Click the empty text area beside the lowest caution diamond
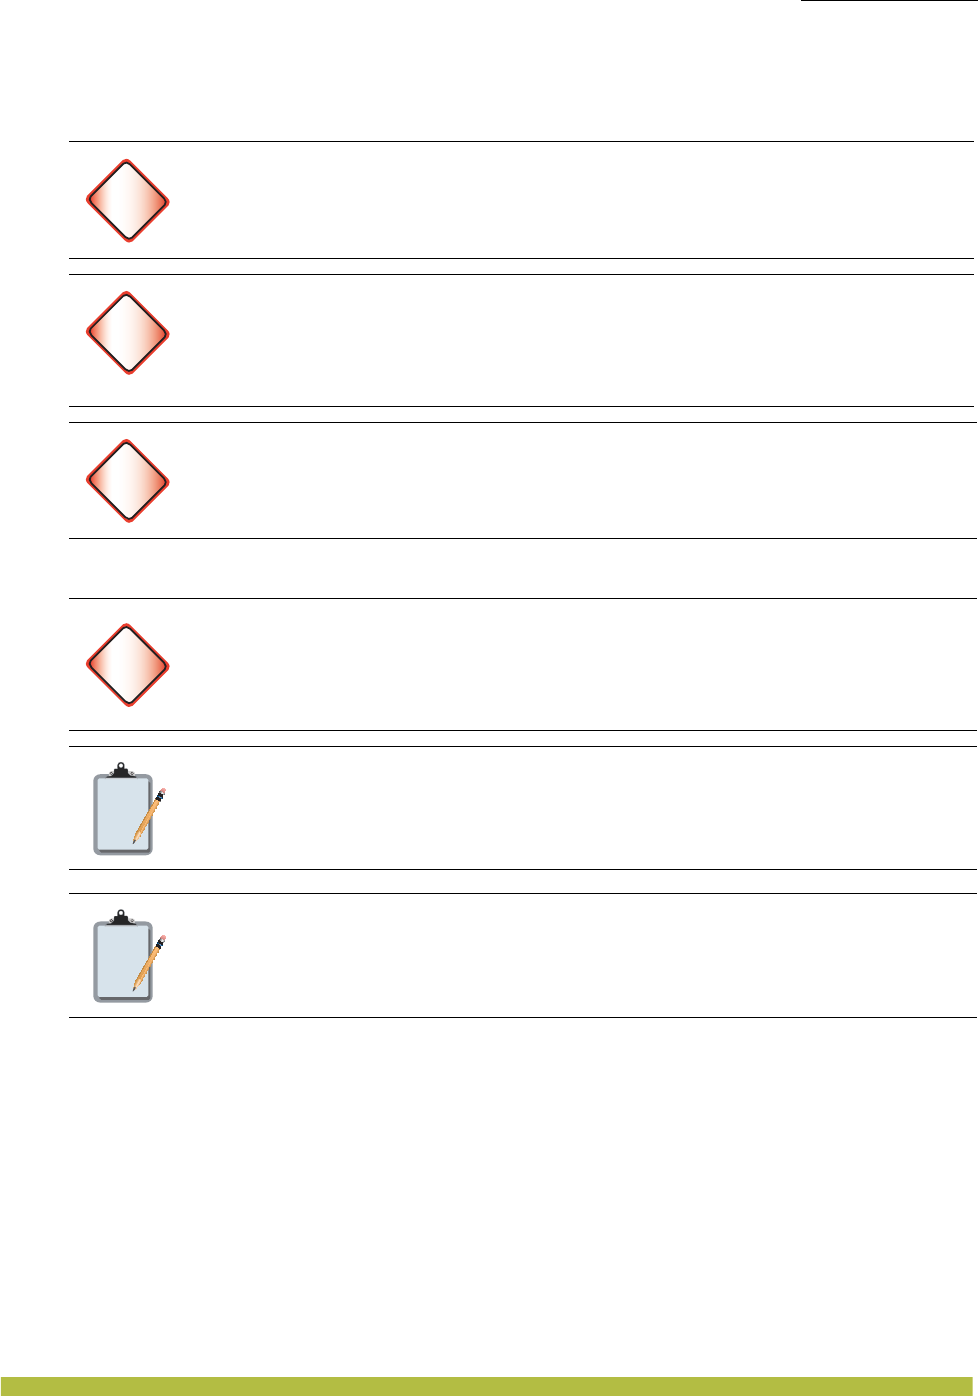Image resolution: width=978 pixels, height=1396 pixels. 570,665
